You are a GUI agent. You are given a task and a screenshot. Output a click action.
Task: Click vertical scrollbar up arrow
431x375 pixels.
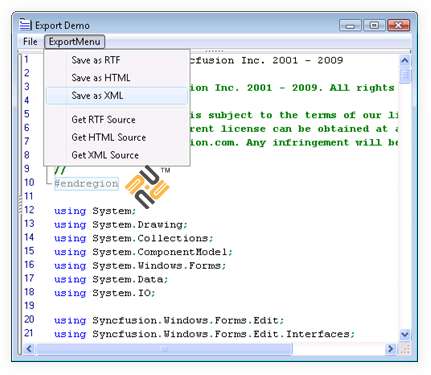(405, 61)
